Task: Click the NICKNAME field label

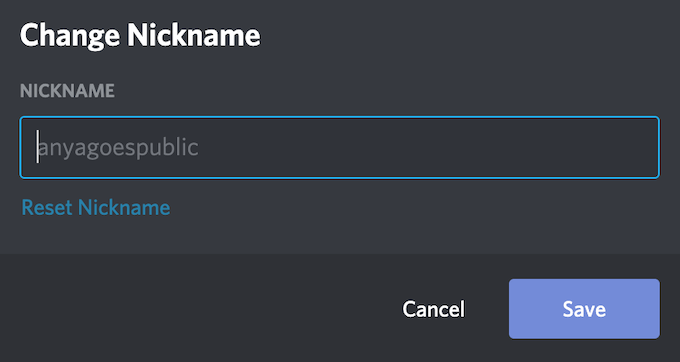Action: (67, 91)
